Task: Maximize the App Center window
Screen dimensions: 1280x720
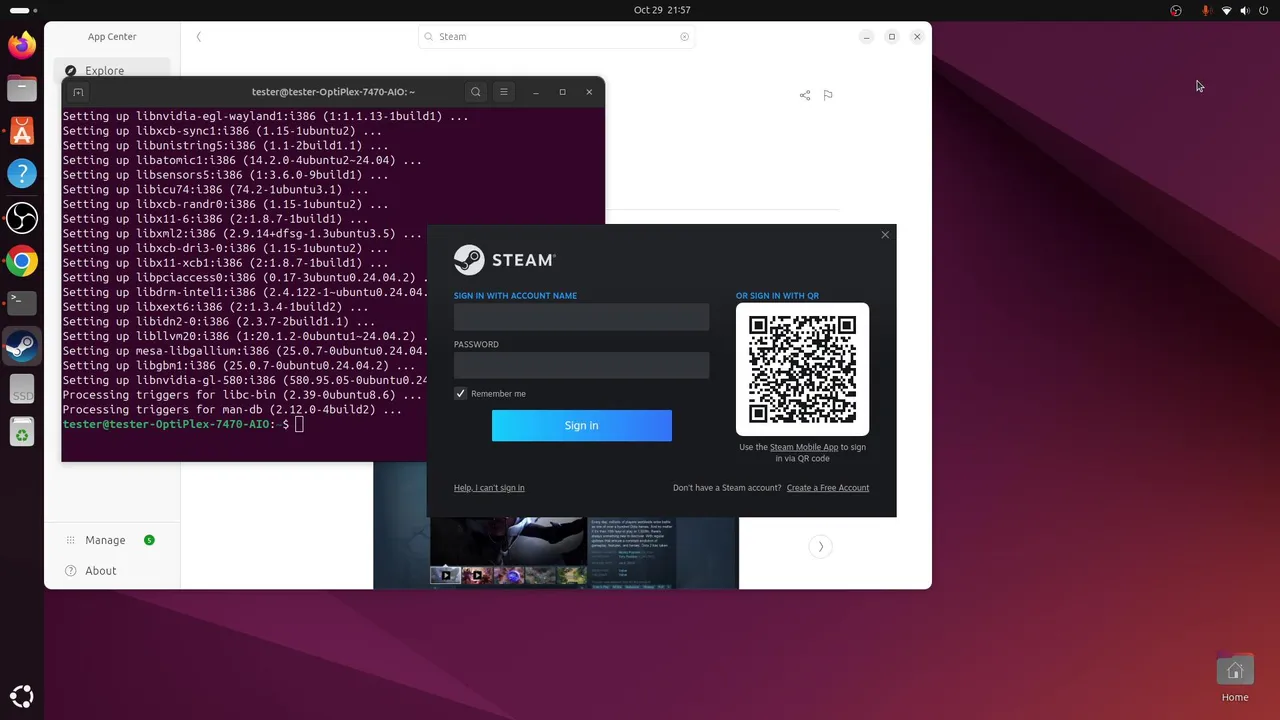Action: [x=892, y=37]
